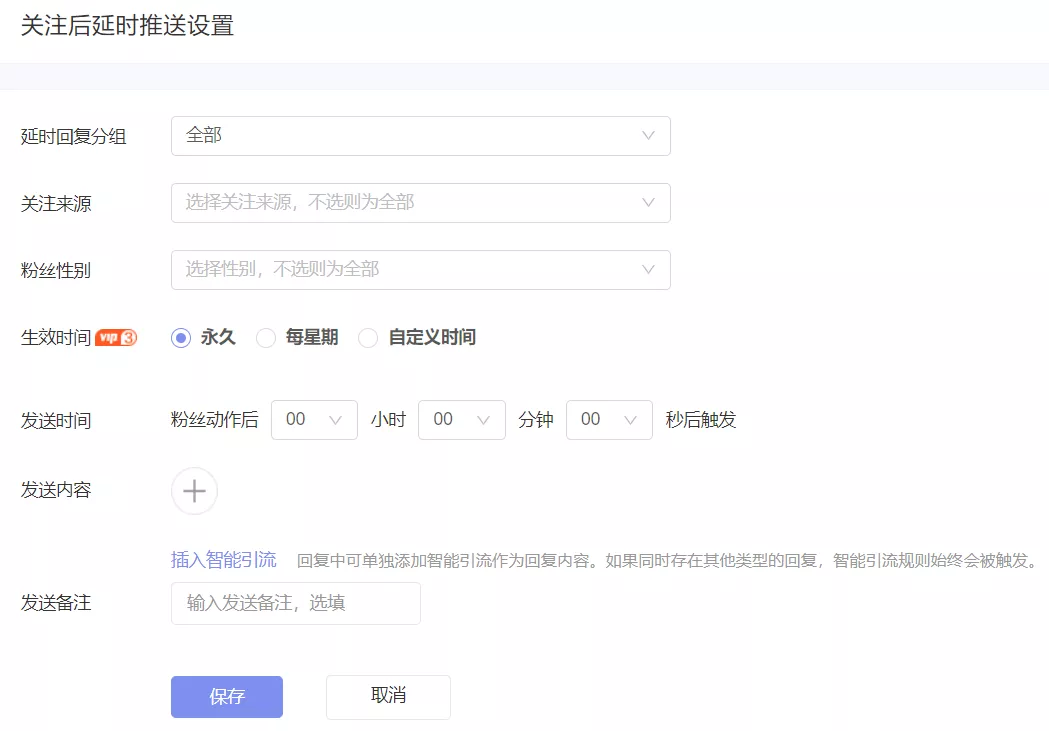Select the 永久 radio option
The width and height of the screenshot is (1049, 731).
(179, 337)
